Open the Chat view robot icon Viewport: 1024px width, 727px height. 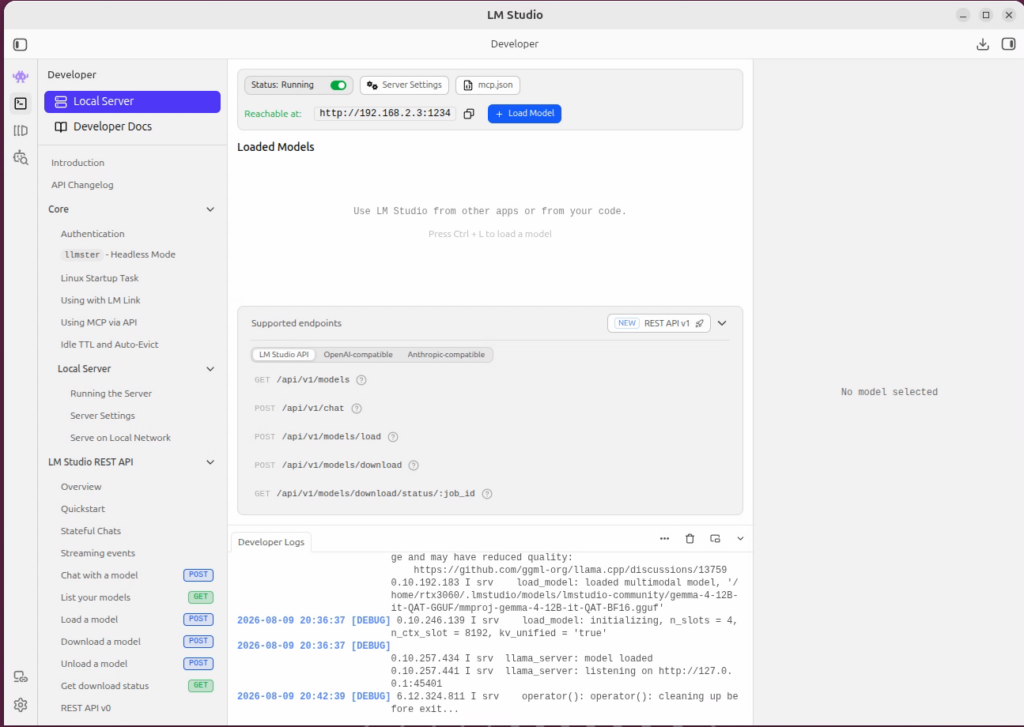click(20, 76)
